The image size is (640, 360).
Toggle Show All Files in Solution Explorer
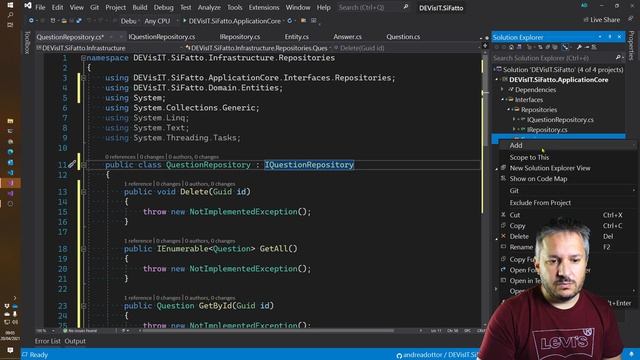[555, 47]
